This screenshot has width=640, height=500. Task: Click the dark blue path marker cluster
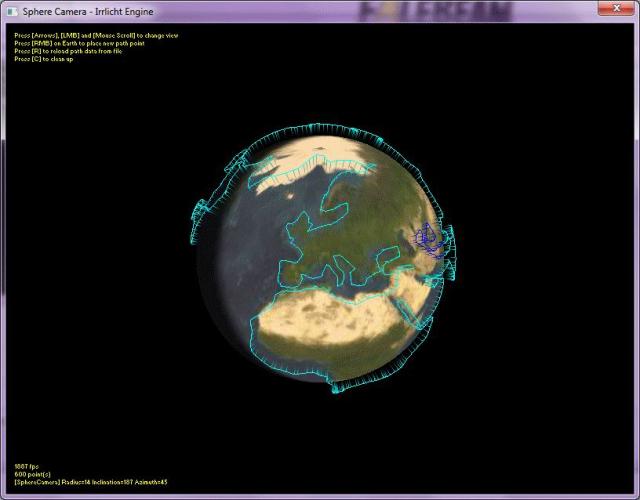point(429,240)
